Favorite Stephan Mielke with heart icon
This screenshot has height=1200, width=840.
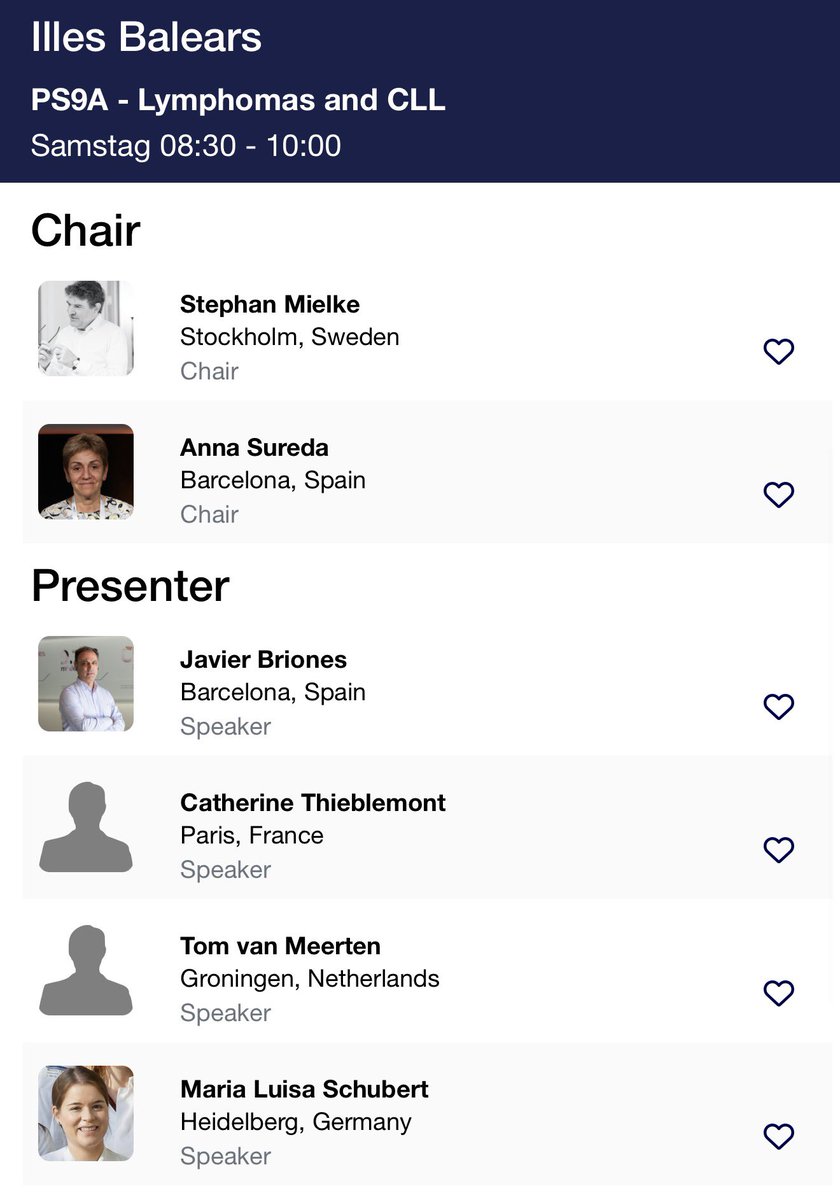(x=778, y=351)
